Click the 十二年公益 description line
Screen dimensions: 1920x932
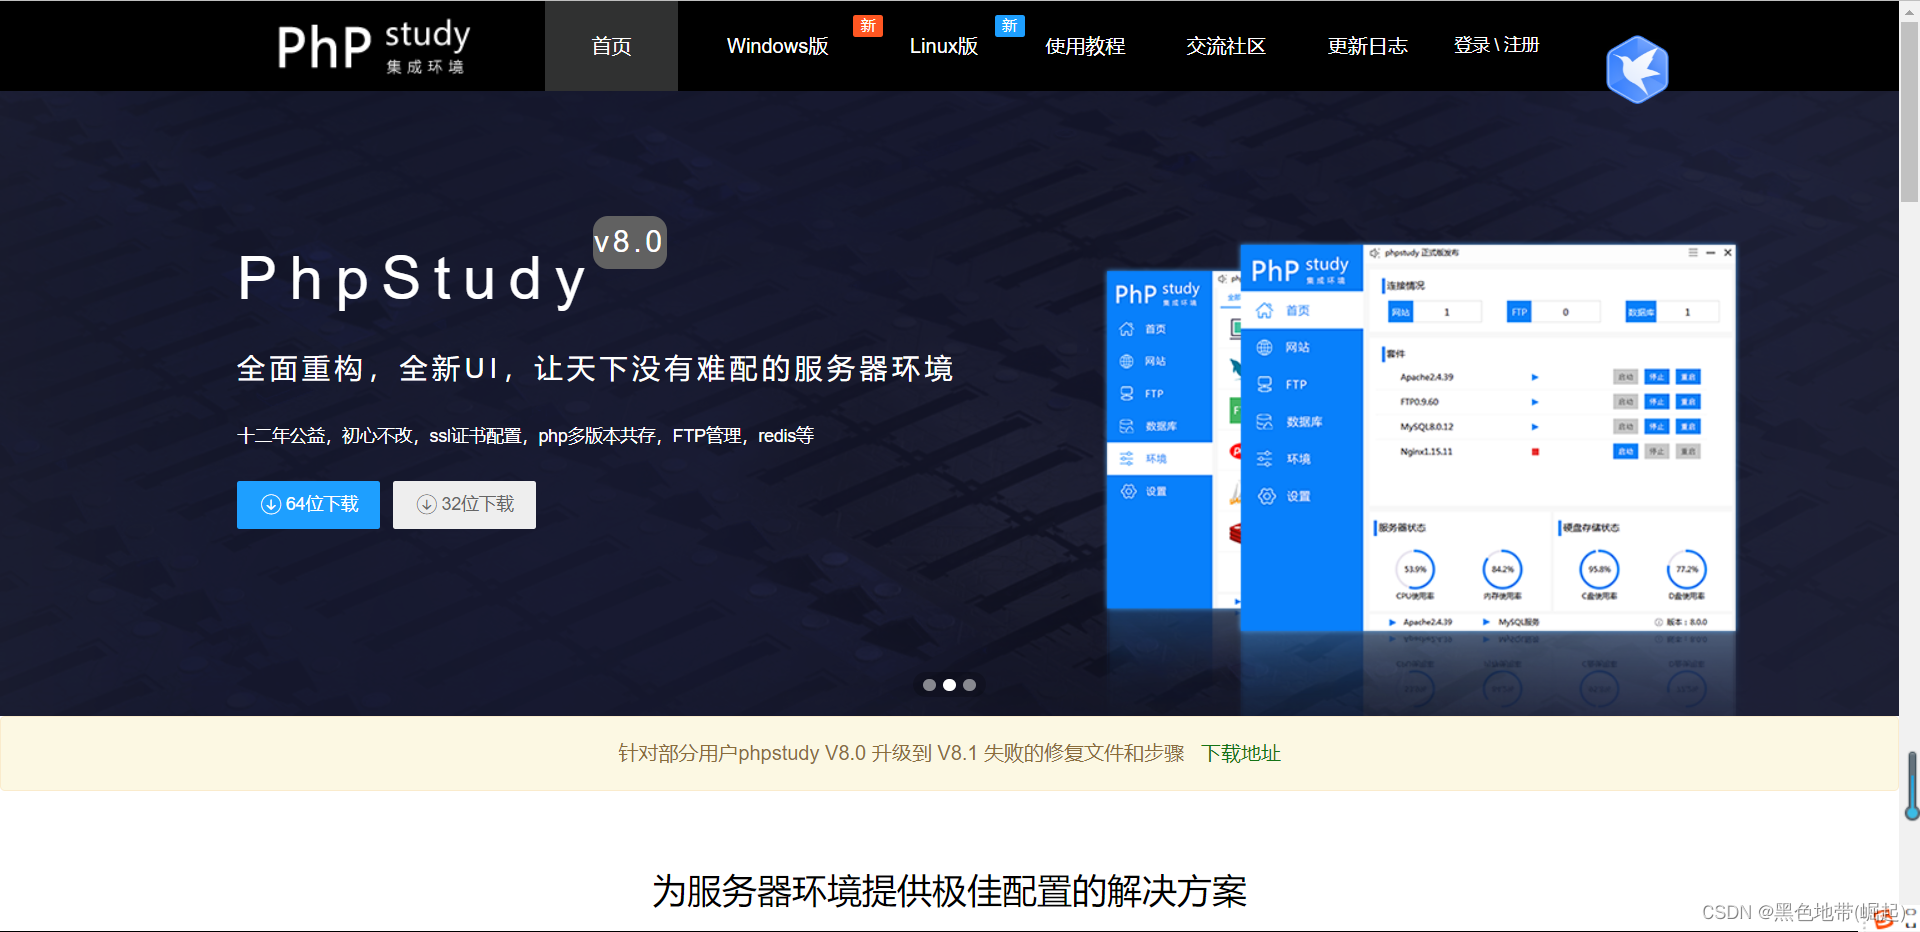pyautogui.click(x=525, y=436)
